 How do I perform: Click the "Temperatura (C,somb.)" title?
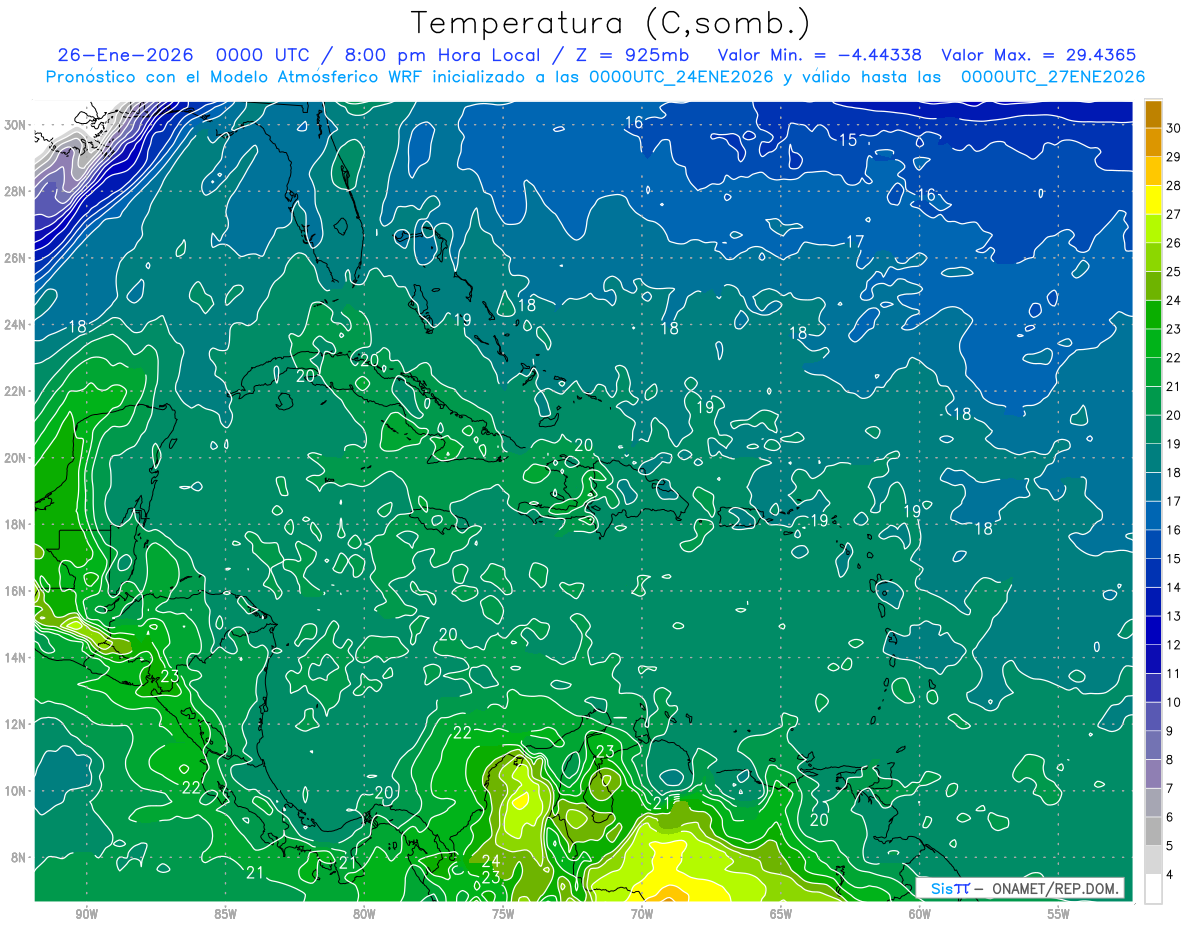[610, 23]
